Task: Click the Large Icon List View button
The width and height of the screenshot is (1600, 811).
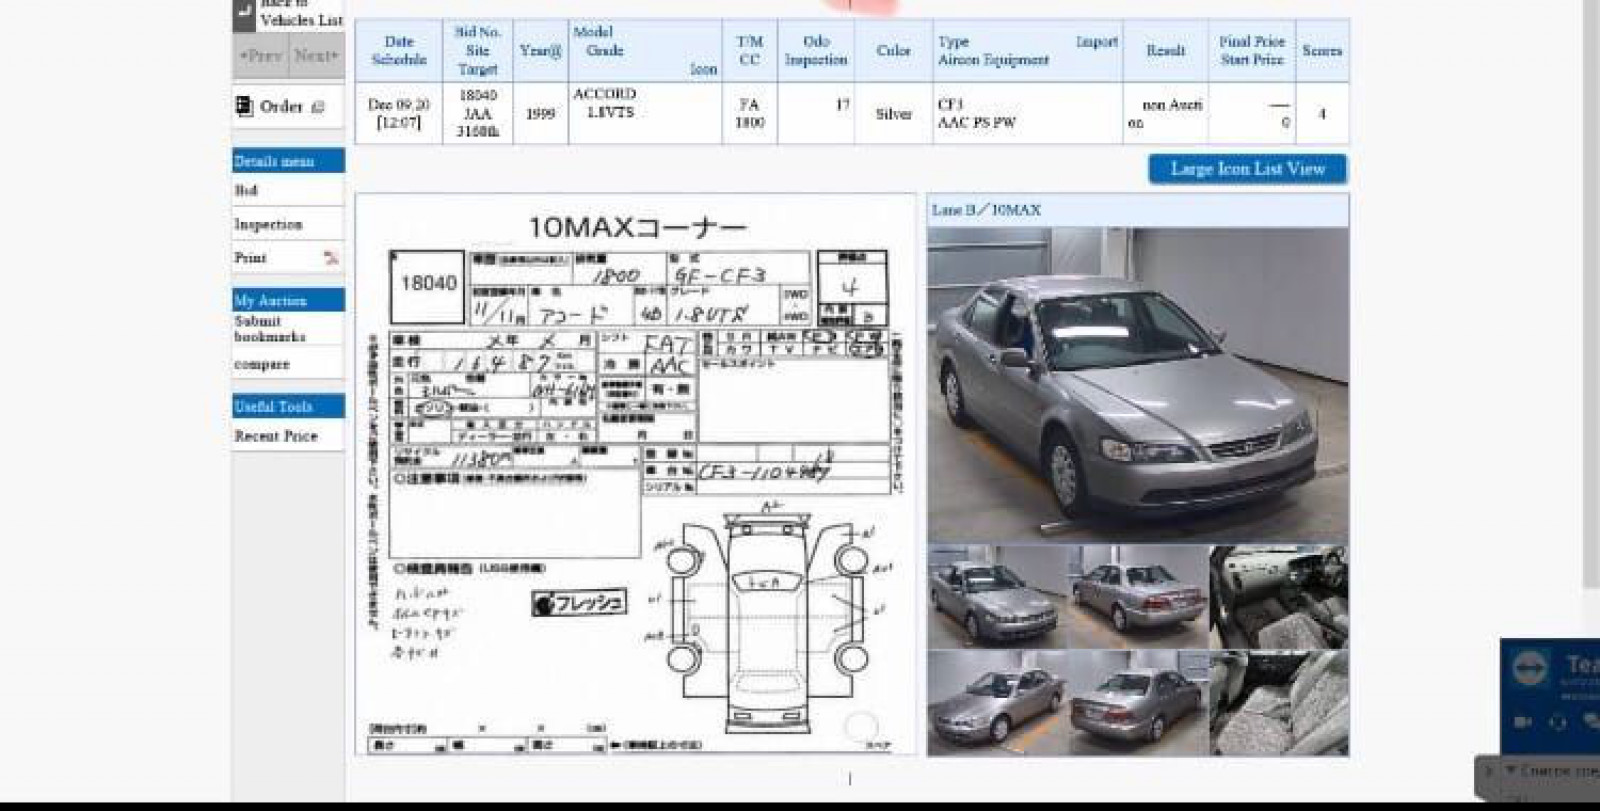Action: pyautogui.click(x=1247, y=169)
